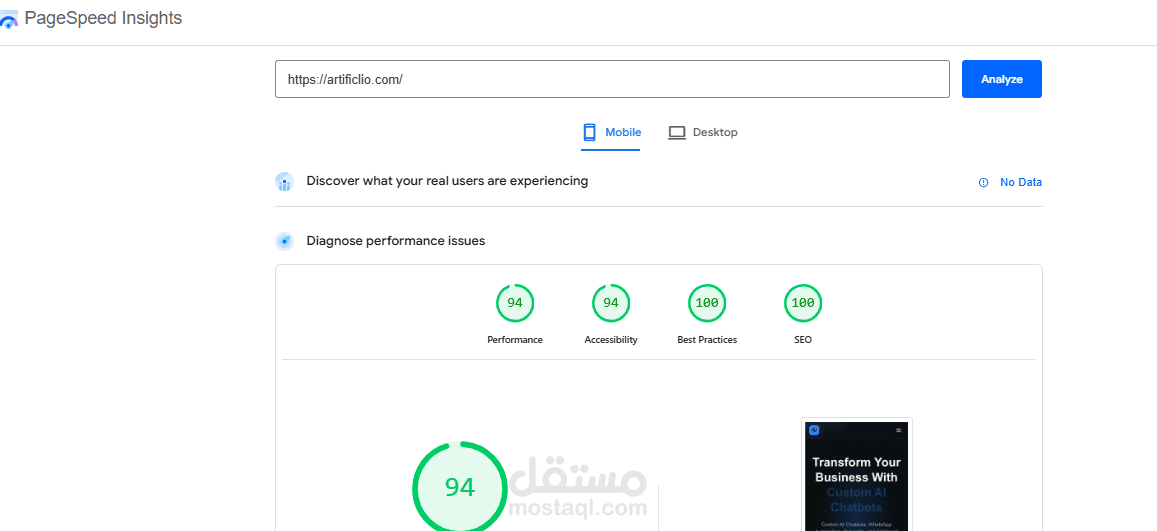Open the No Data link
Viewport: 1157px width, 531px height.
pyautogui.click(x=1020, y=183)
